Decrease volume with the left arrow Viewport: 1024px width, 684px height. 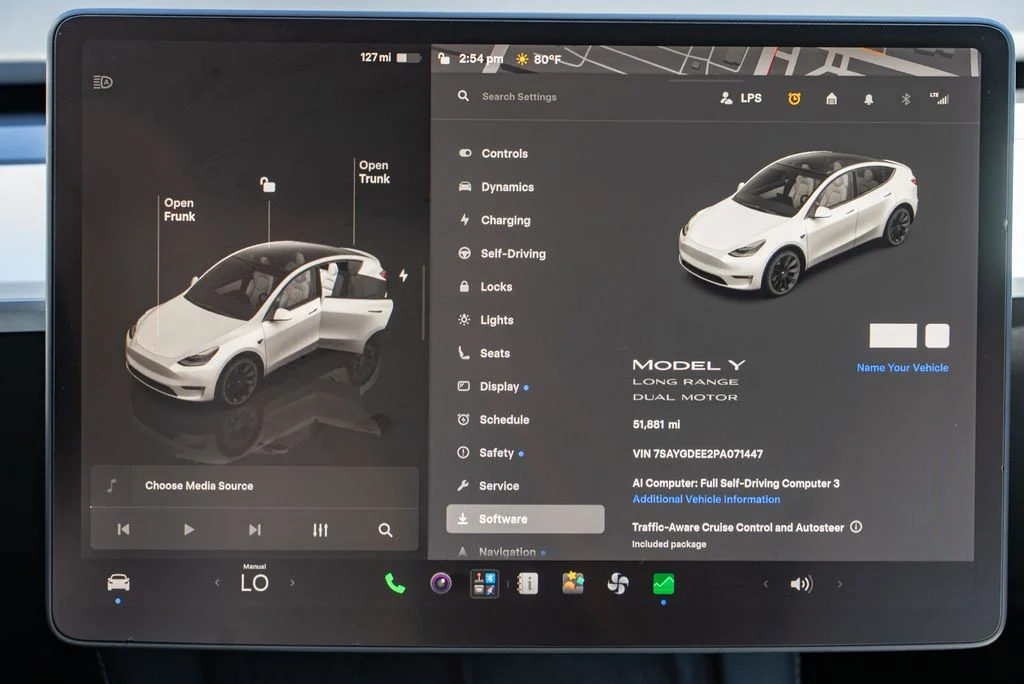(766, 584)
